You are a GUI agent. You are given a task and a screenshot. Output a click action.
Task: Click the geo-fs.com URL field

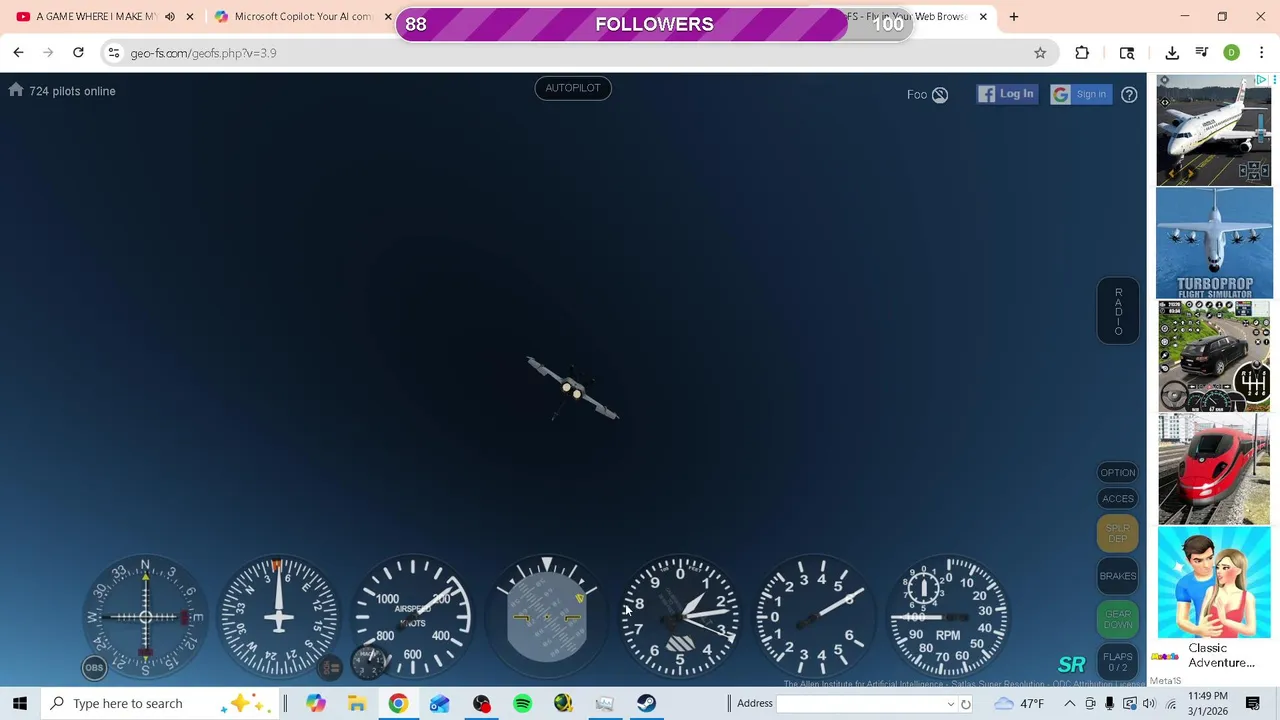(570, 53)
